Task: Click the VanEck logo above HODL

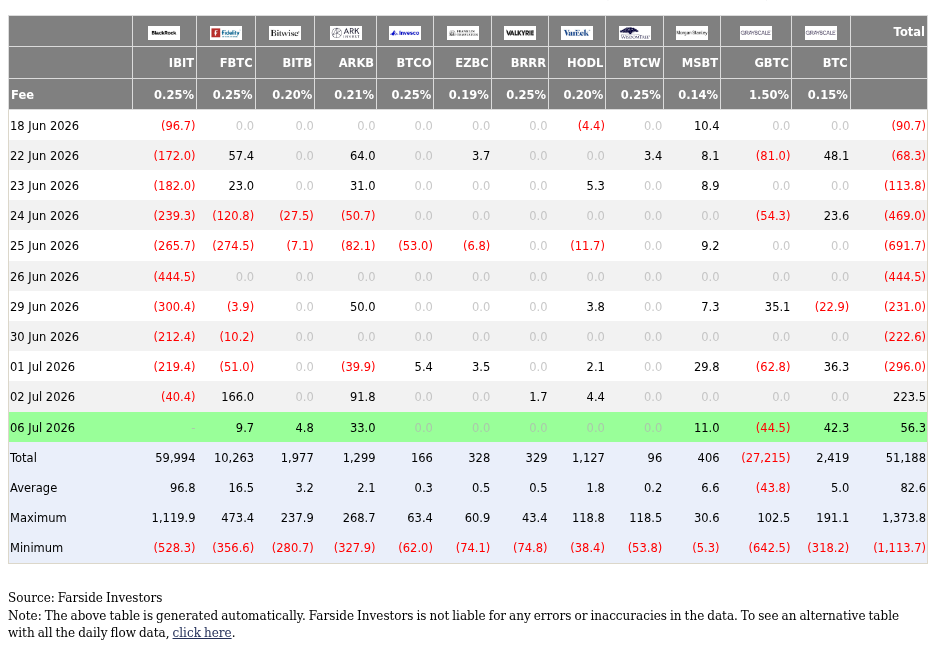Action: pos(577,32)
